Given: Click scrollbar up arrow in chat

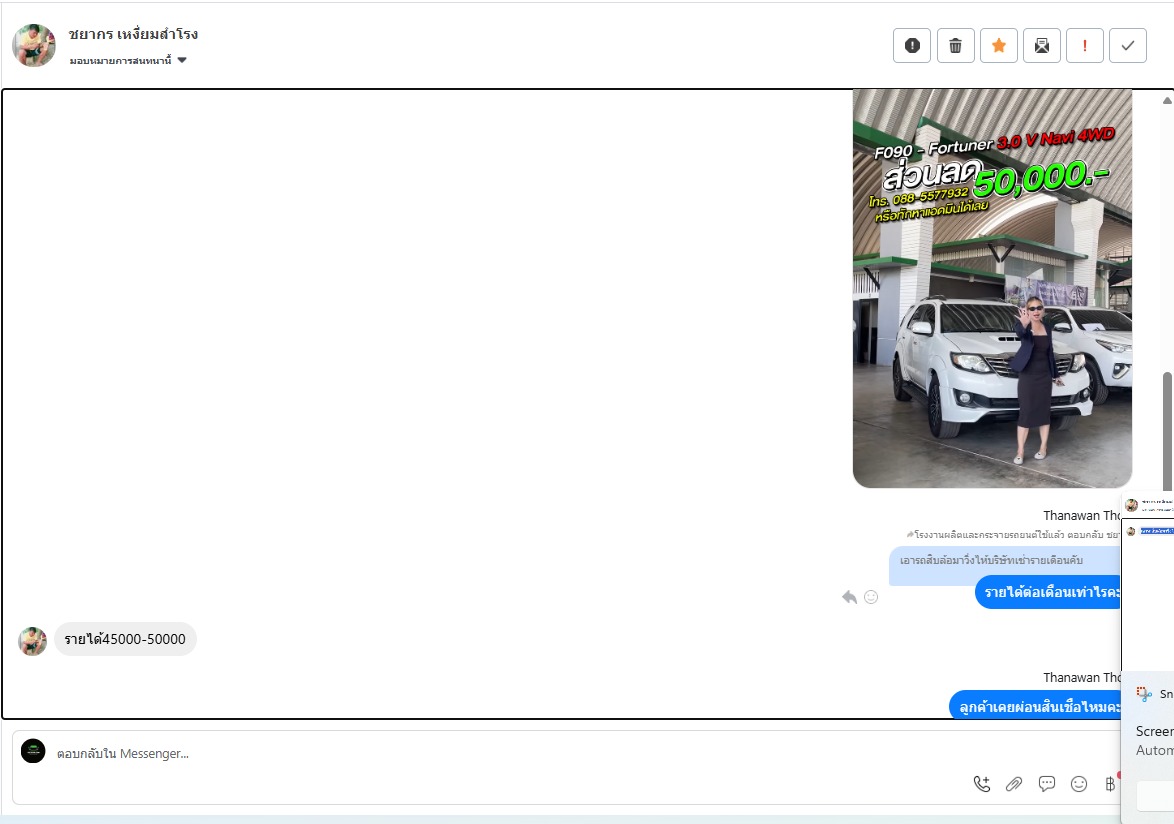Looking at the screenshot, I should pos(1167,100).
